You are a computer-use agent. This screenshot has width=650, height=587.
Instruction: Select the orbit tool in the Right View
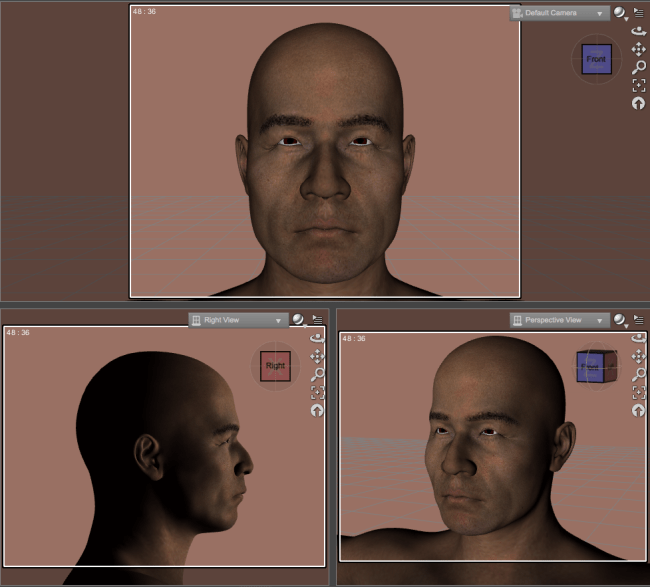coord(317,338)
